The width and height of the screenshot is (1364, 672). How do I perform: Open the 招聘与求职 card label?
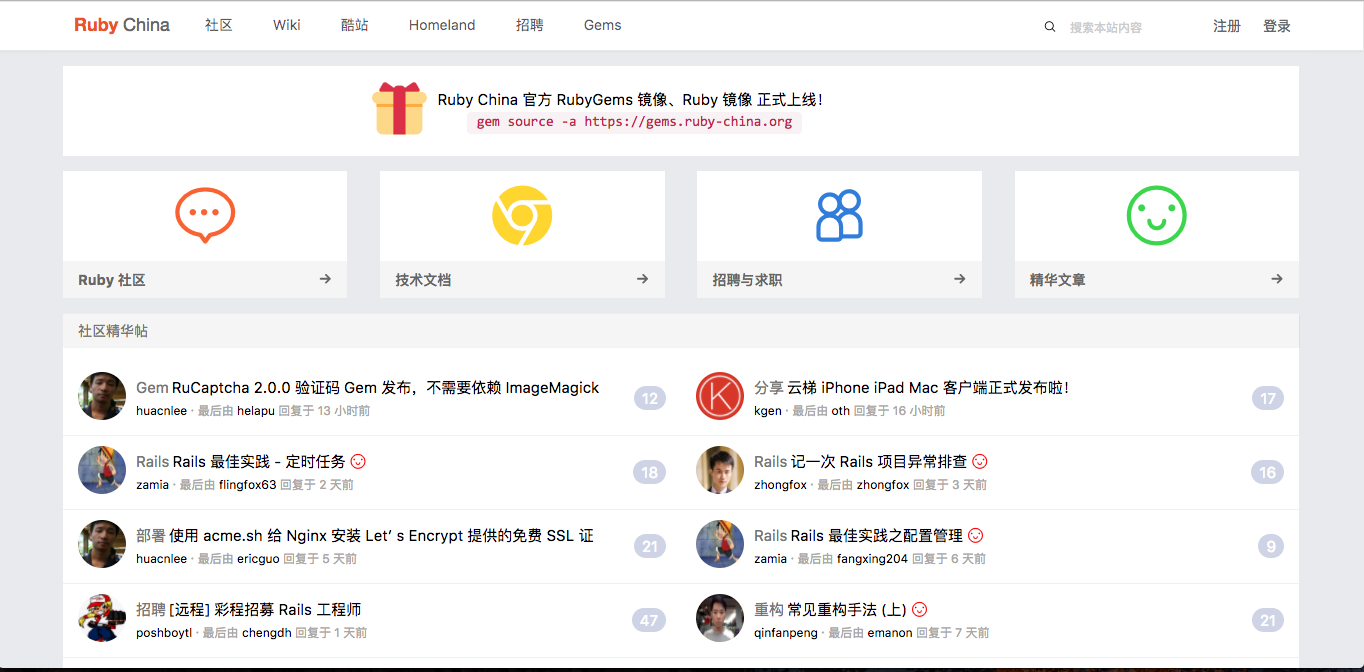[747, 280]
